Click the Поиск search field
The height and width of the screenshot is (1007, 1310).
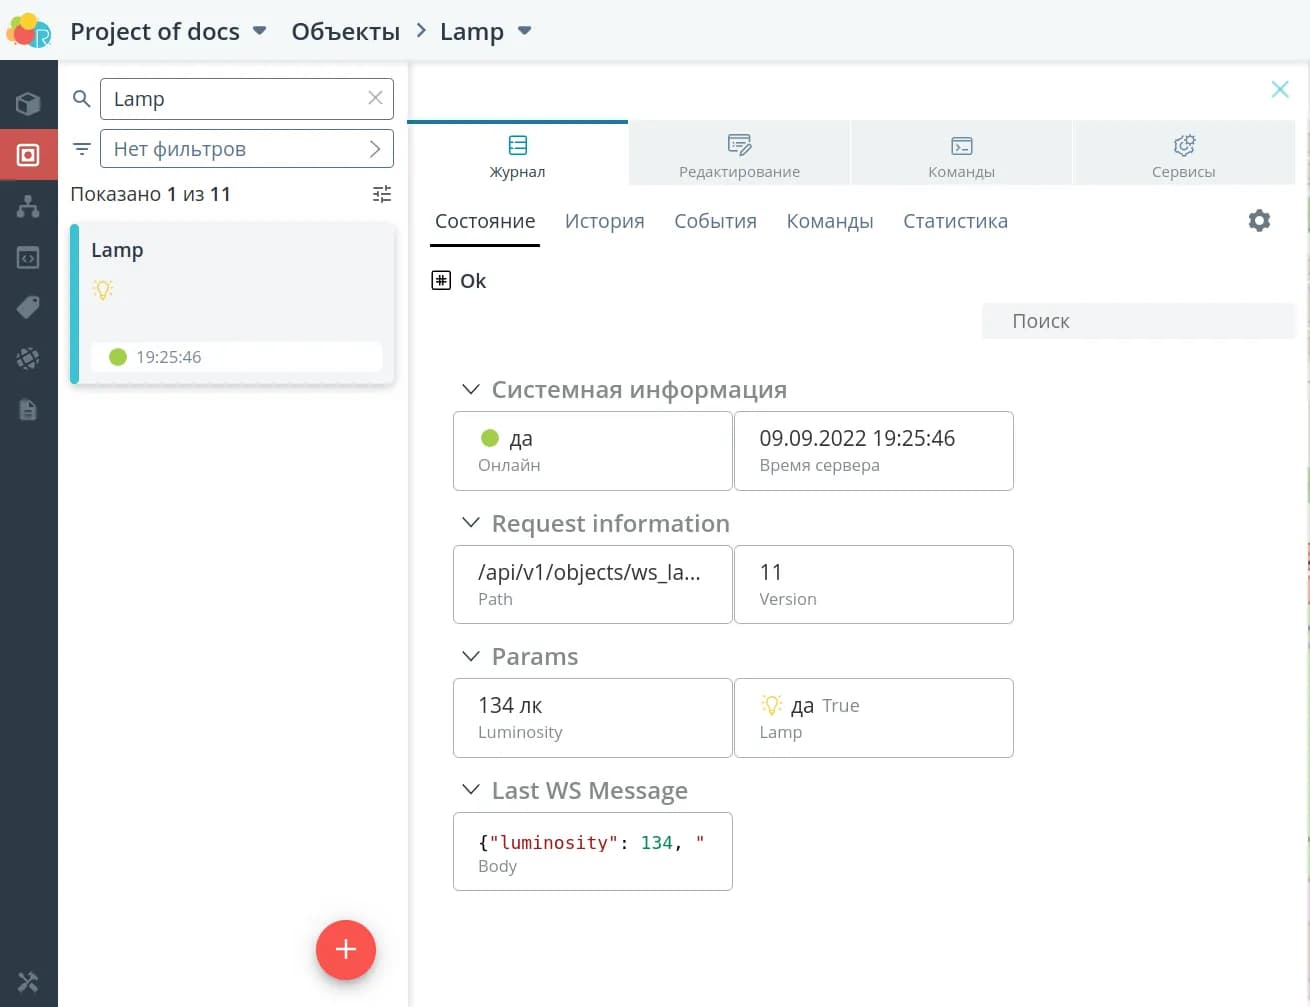pos(1138,321)
